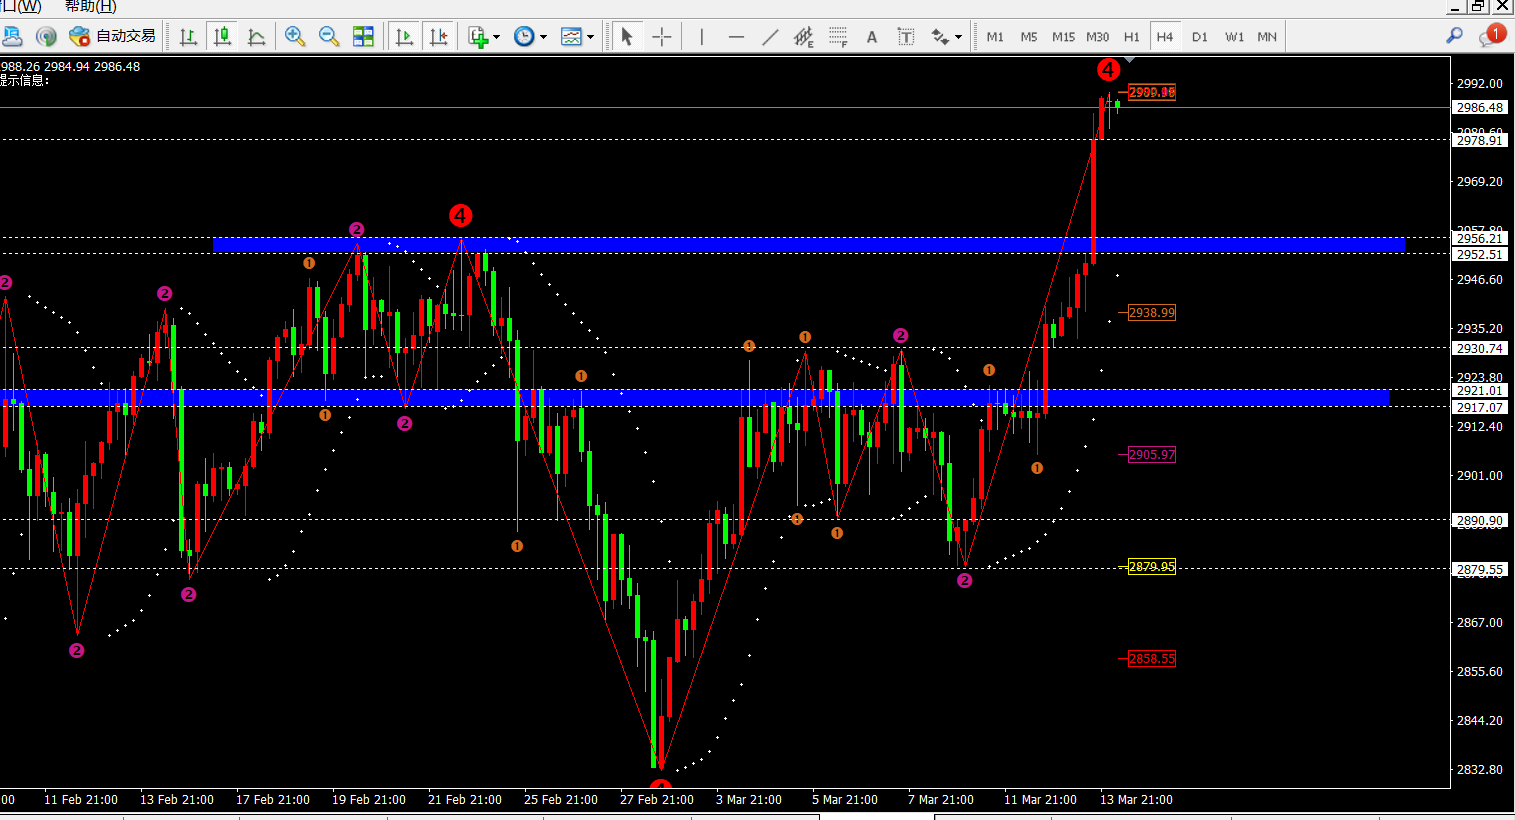Switch to H1 timeframe
The height and width of the screenshot is (820, 1515).
[1131, 37]
